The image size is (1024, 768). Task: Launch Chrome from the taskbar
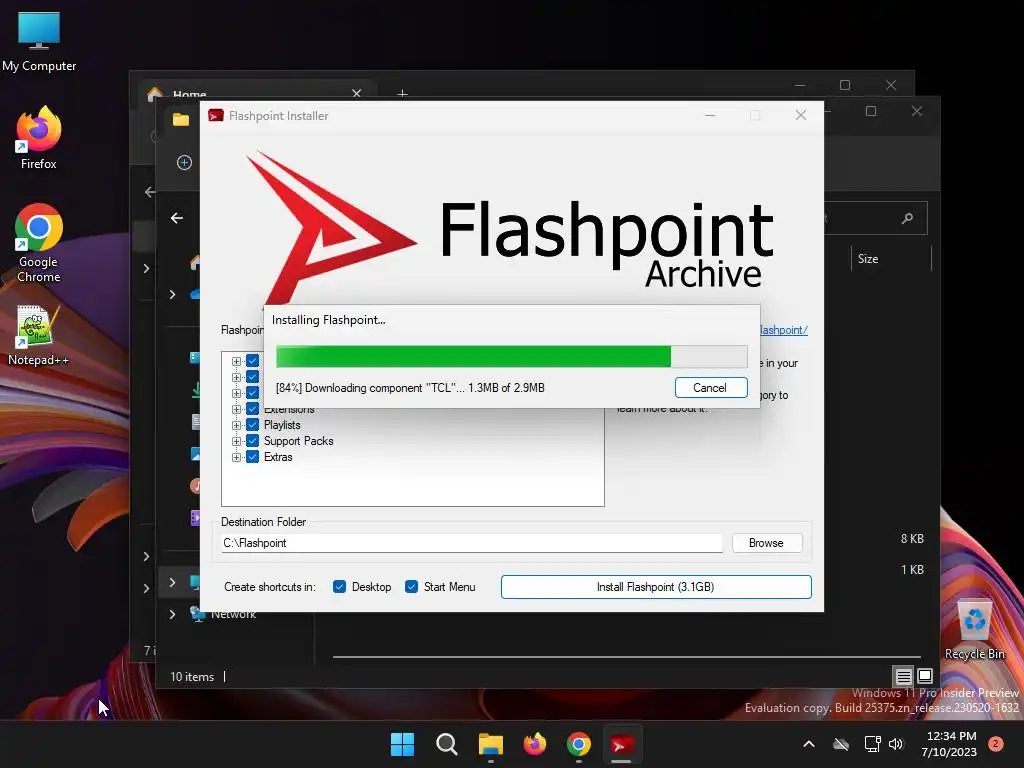coord(579,744)
